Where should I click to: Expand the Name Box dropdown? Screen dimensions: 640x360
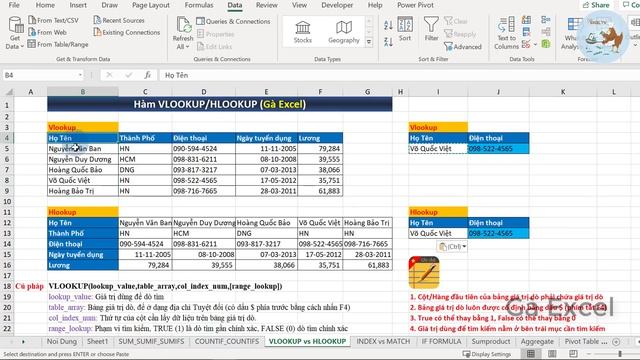coord(80,75)
